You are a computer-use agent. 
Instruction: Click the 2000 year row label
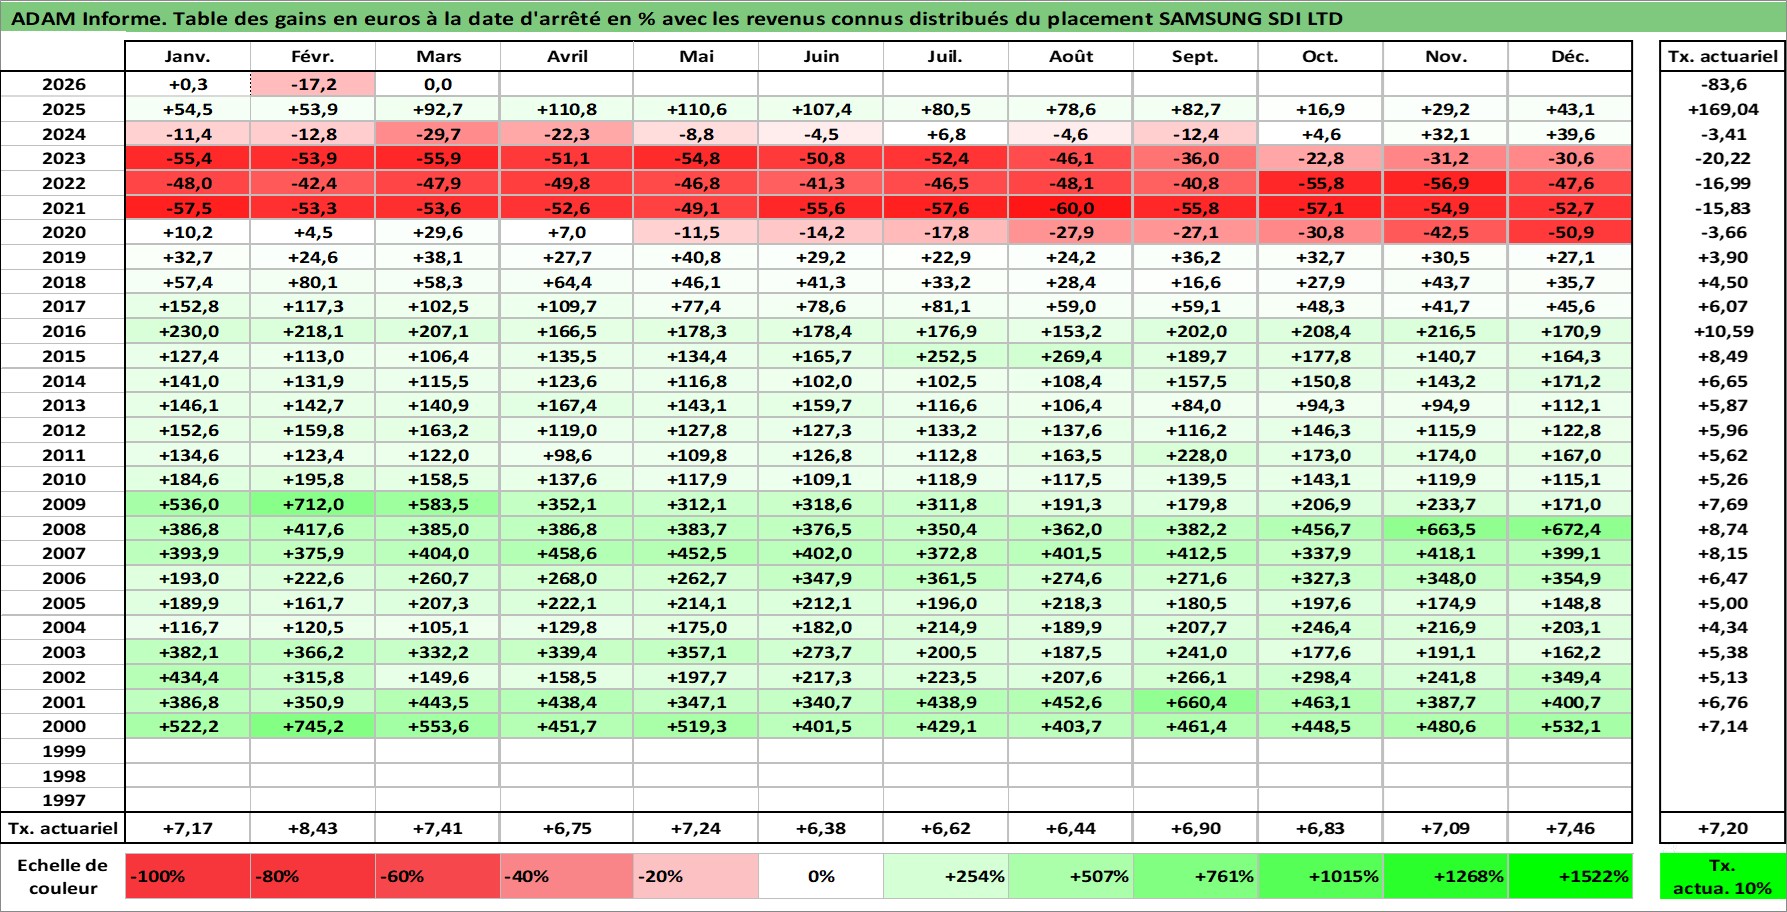pos(63,726)
